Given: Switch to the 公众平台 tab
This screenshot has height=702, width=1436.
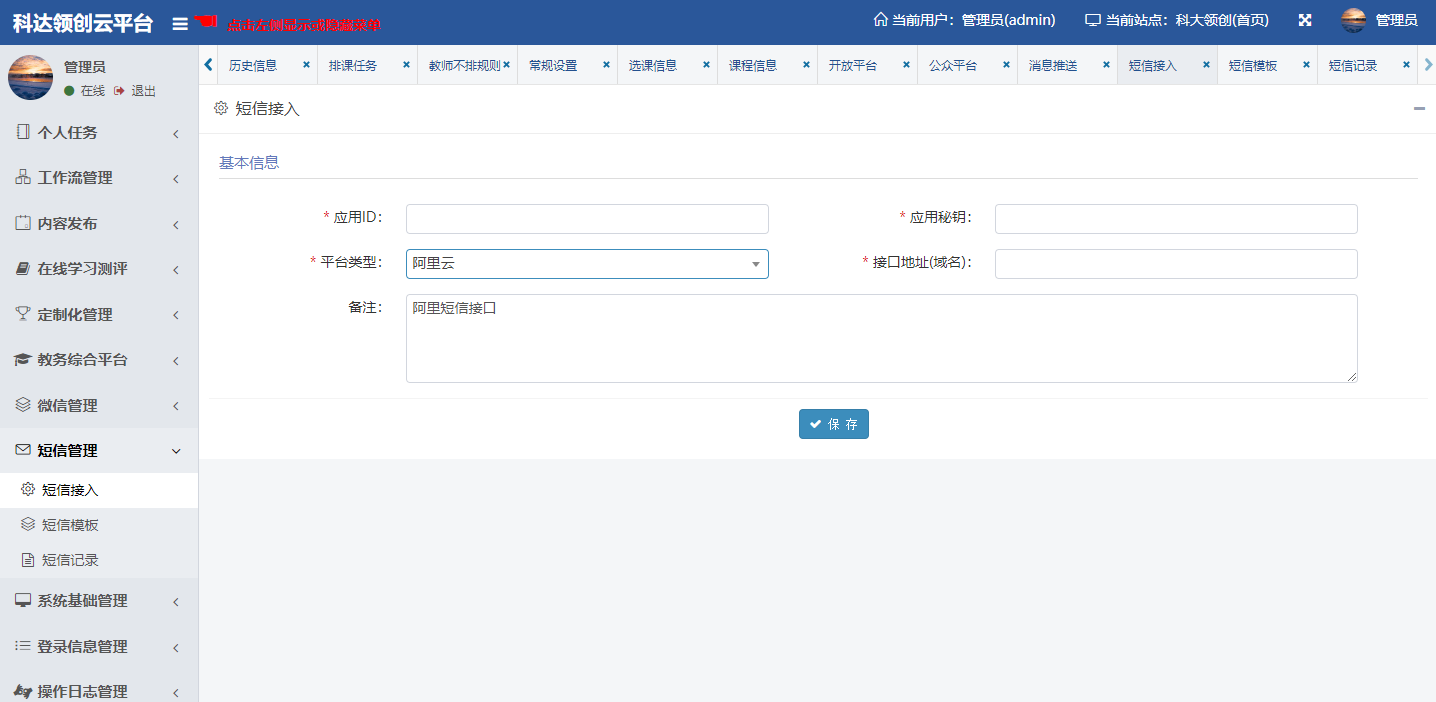Looking at the screenshot, I should click(953, 65).
